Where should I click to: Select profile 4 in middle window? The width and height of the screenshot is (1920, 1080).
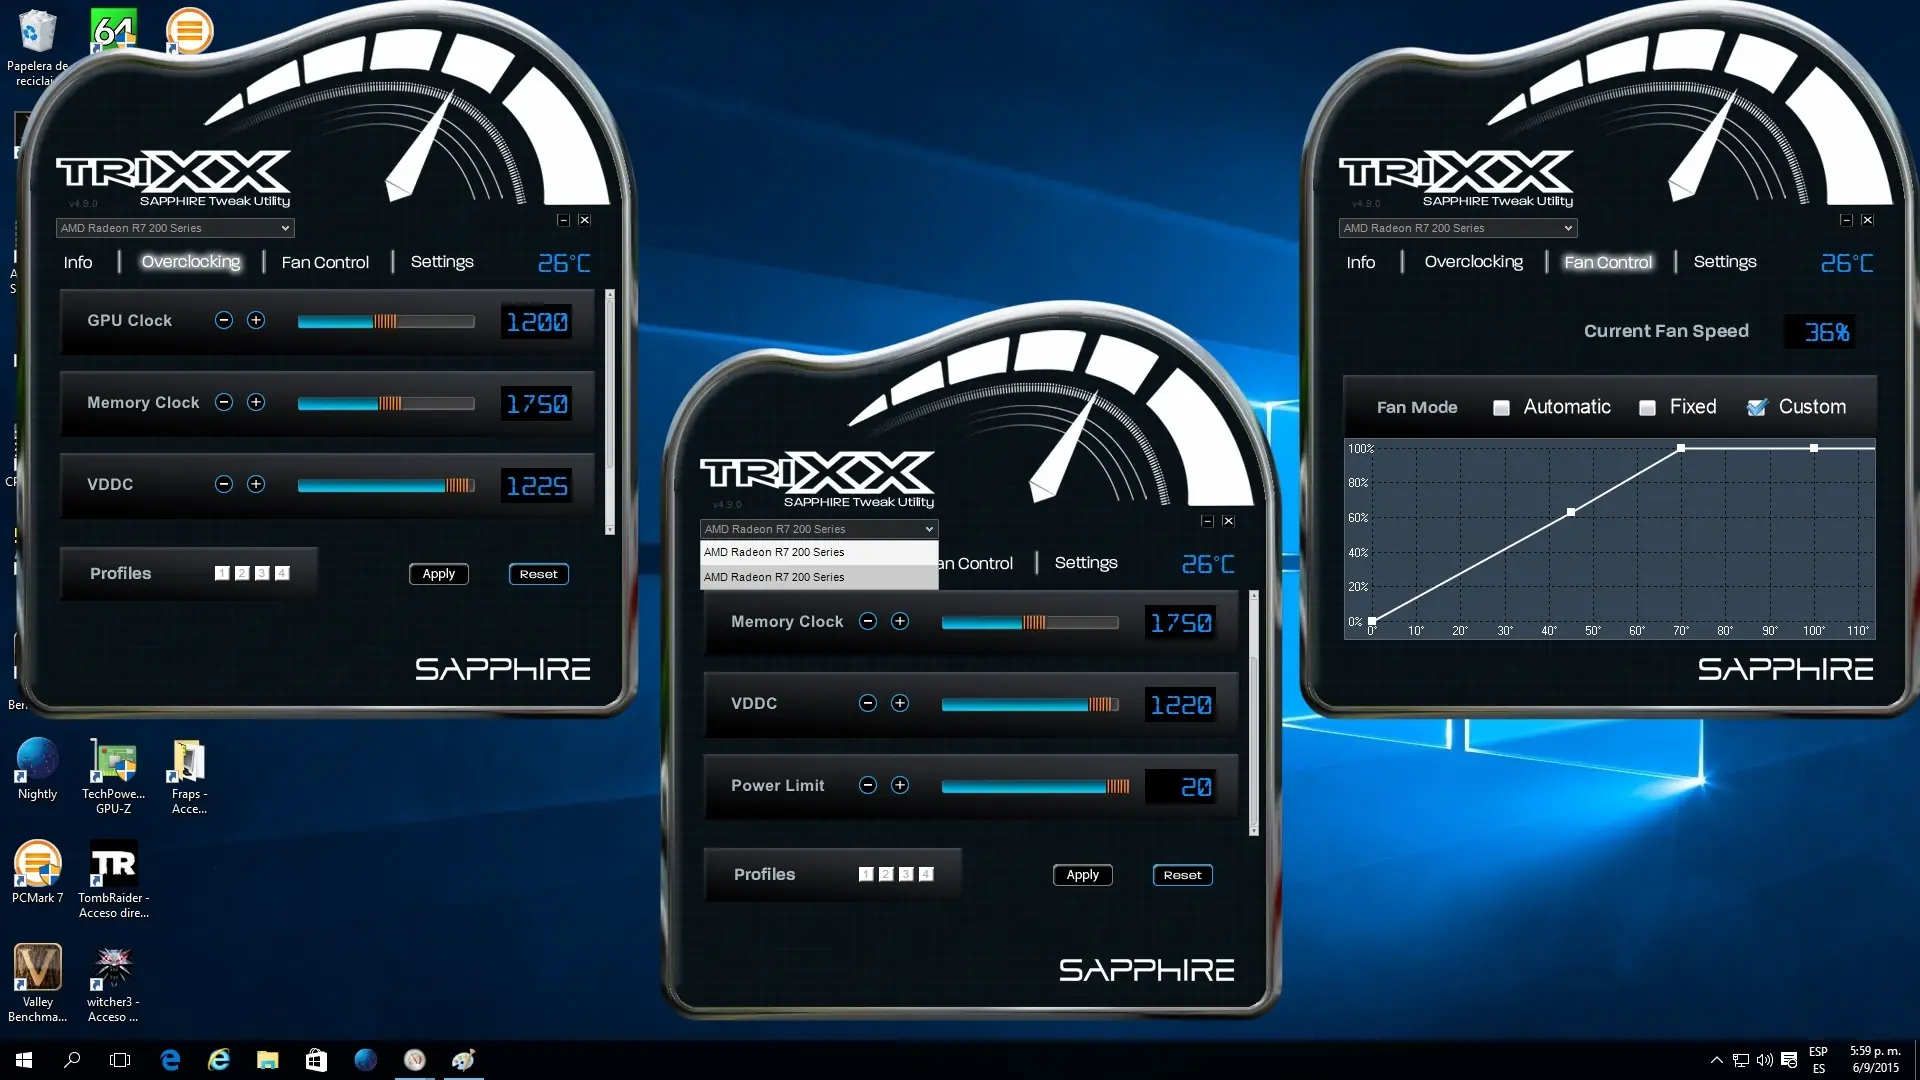click(926, 874)
